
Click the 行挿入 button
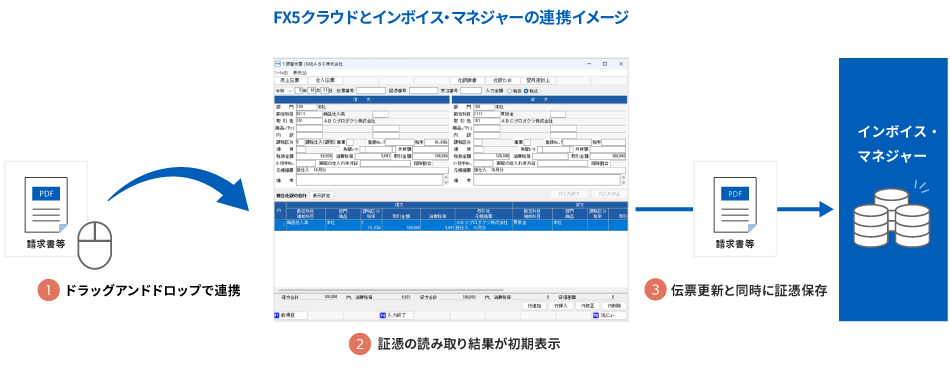tap(561, 306)
